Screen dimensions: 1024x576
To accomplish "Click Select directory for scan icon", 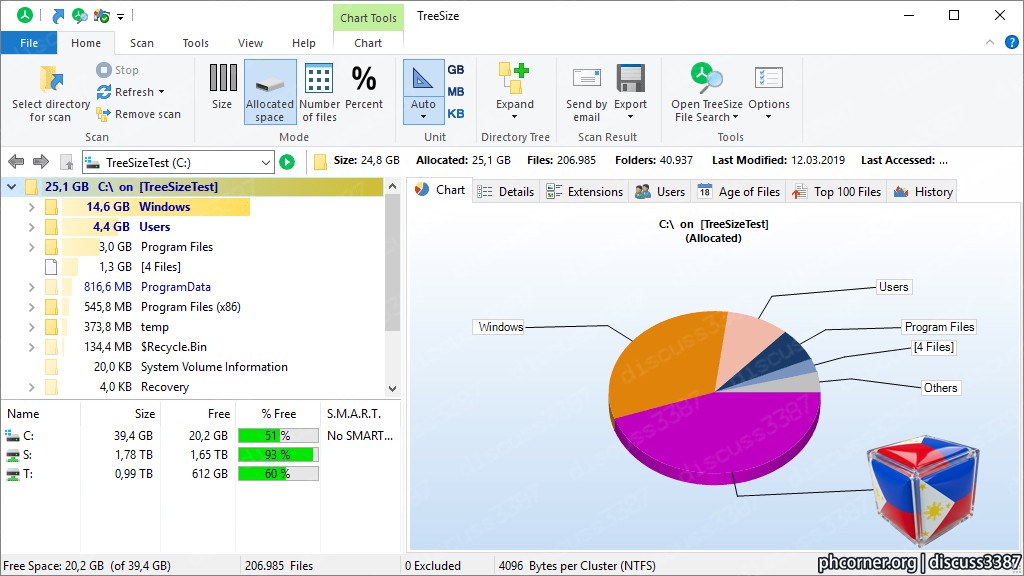I will 51,79.
